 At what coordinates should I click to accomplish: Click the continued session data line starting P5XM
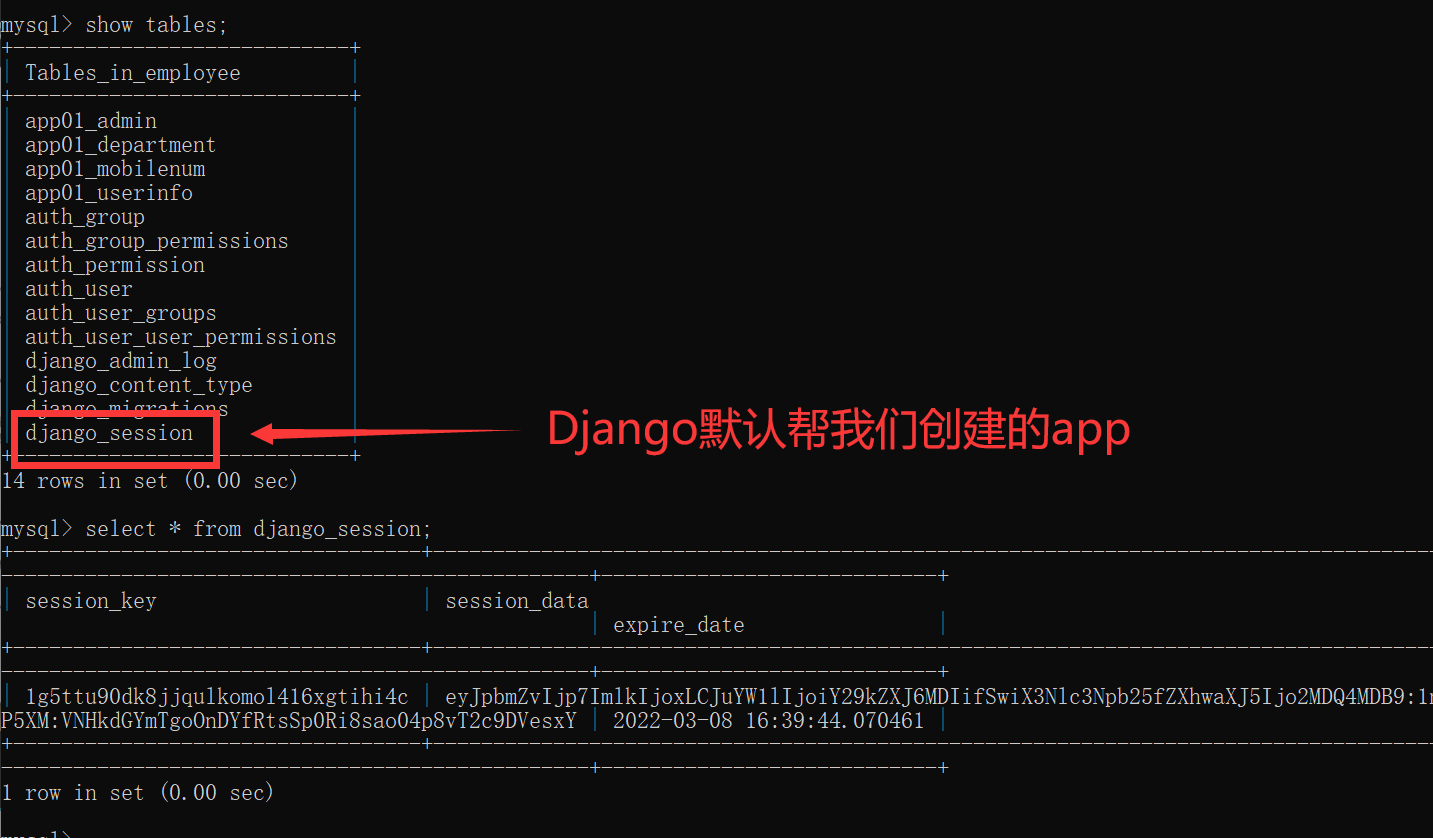point(289,721)
